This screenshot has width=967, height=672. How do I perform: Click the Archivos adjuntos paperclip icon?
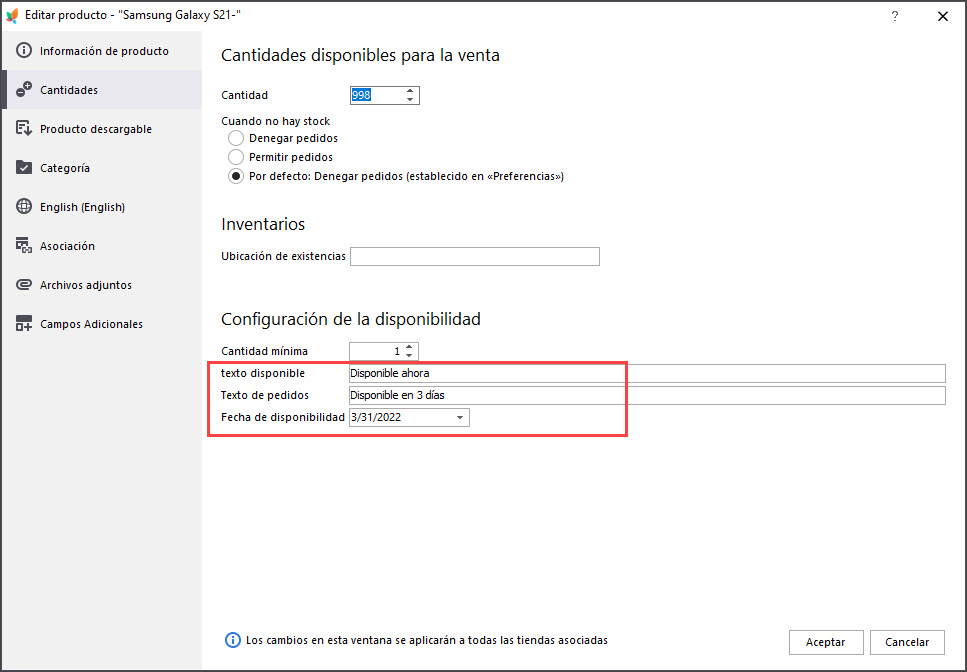click(x=23, y=284)
